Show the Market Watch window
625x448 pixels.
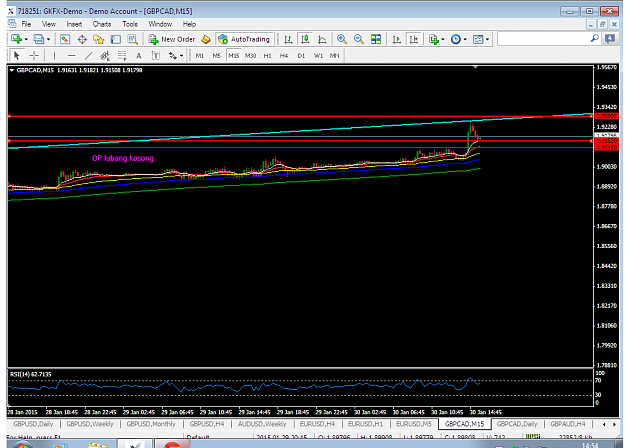[65, 39]
